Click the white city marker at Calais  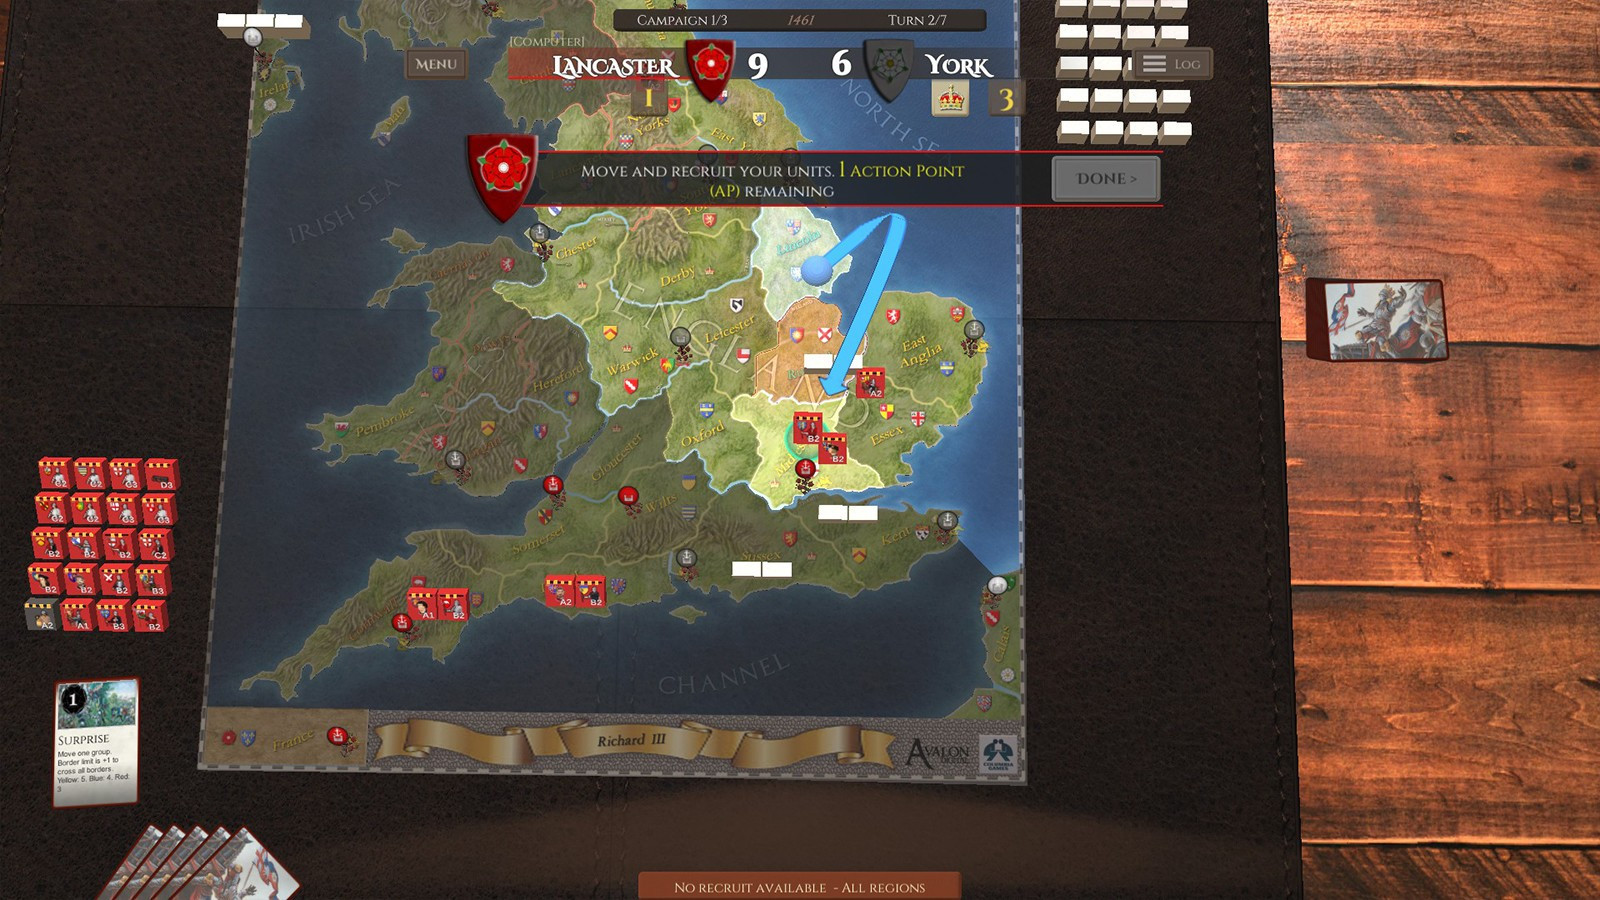click(997, 586)
